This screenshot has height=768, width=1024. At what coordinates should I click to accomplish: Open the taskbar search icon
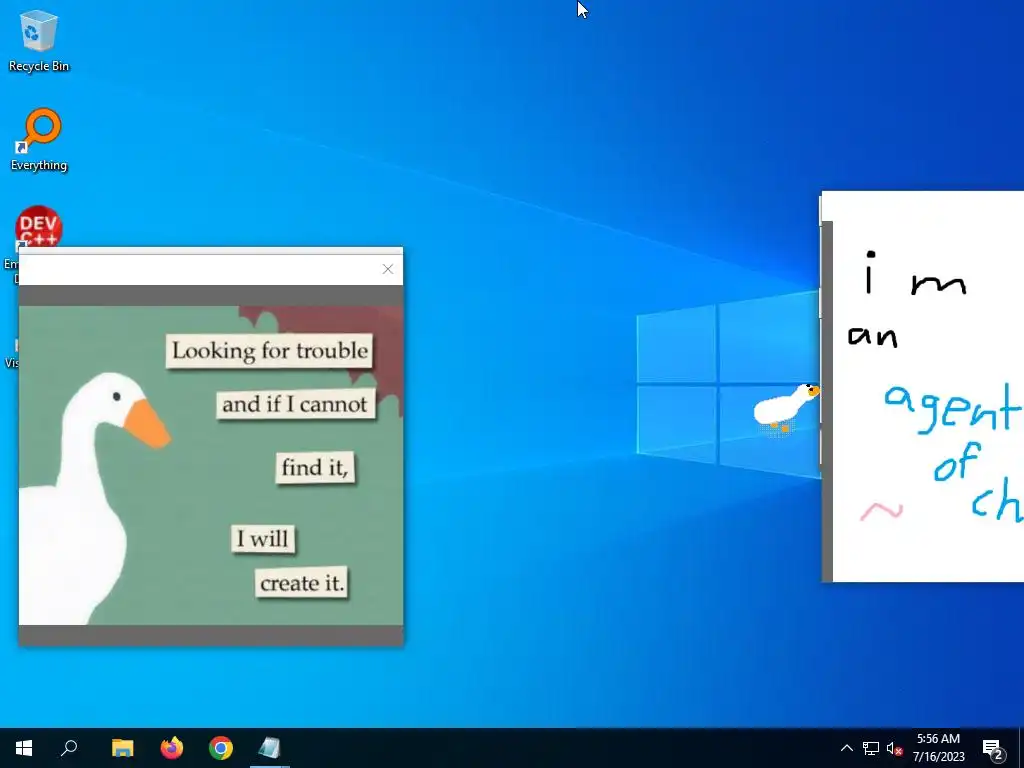pyautogui.click(x=69, y=748)
